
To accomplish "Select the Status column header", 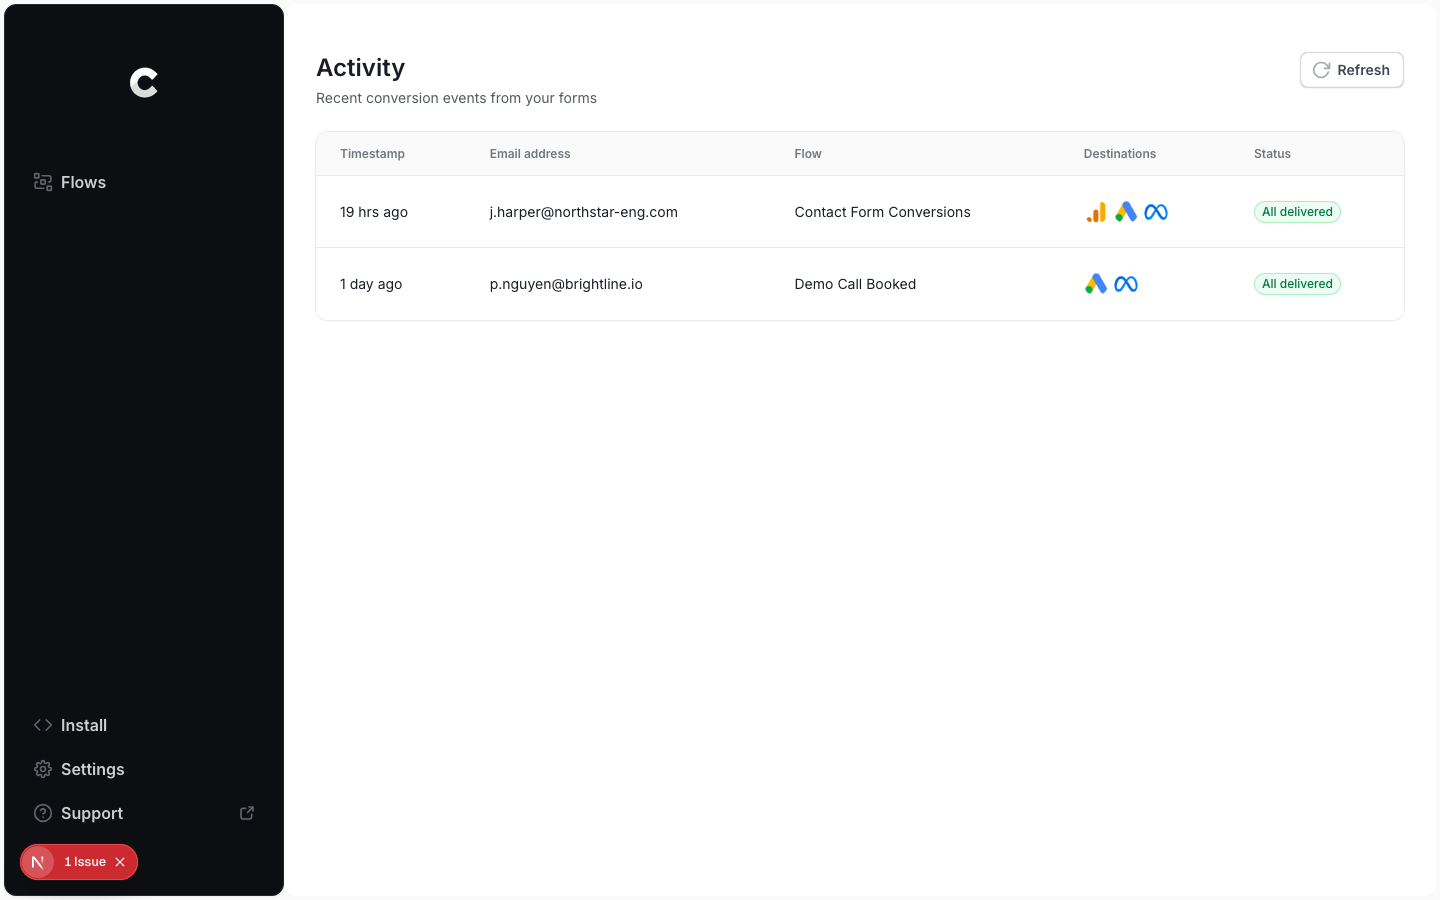I will [x=1272, y=154].
